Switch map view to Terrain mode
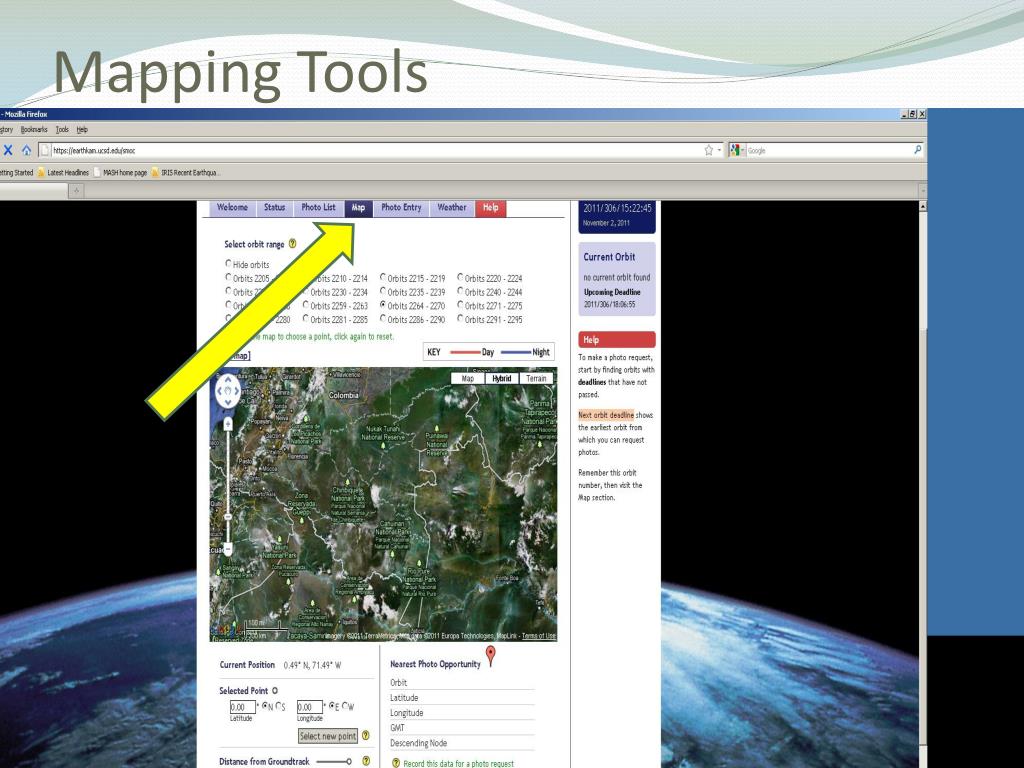 [536, 378]
